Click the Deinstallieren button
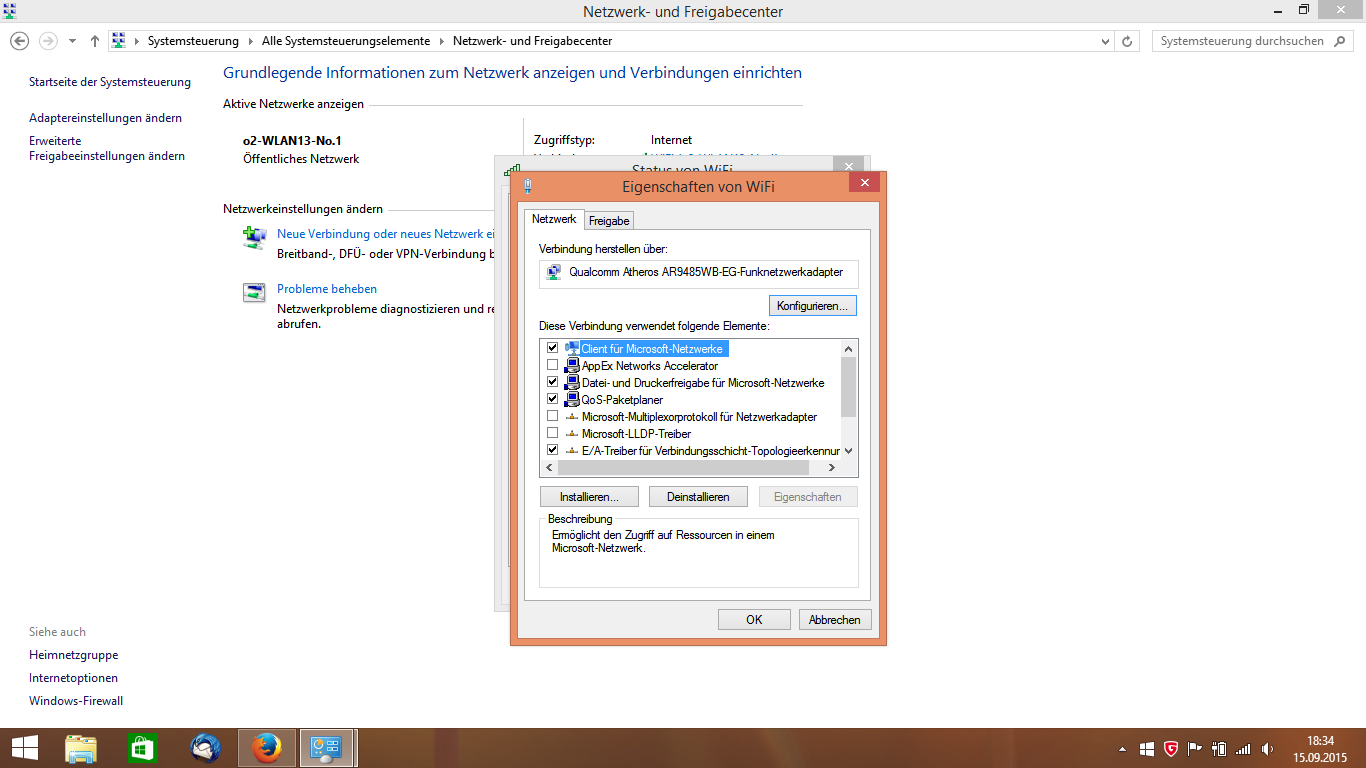 point(698,497)
